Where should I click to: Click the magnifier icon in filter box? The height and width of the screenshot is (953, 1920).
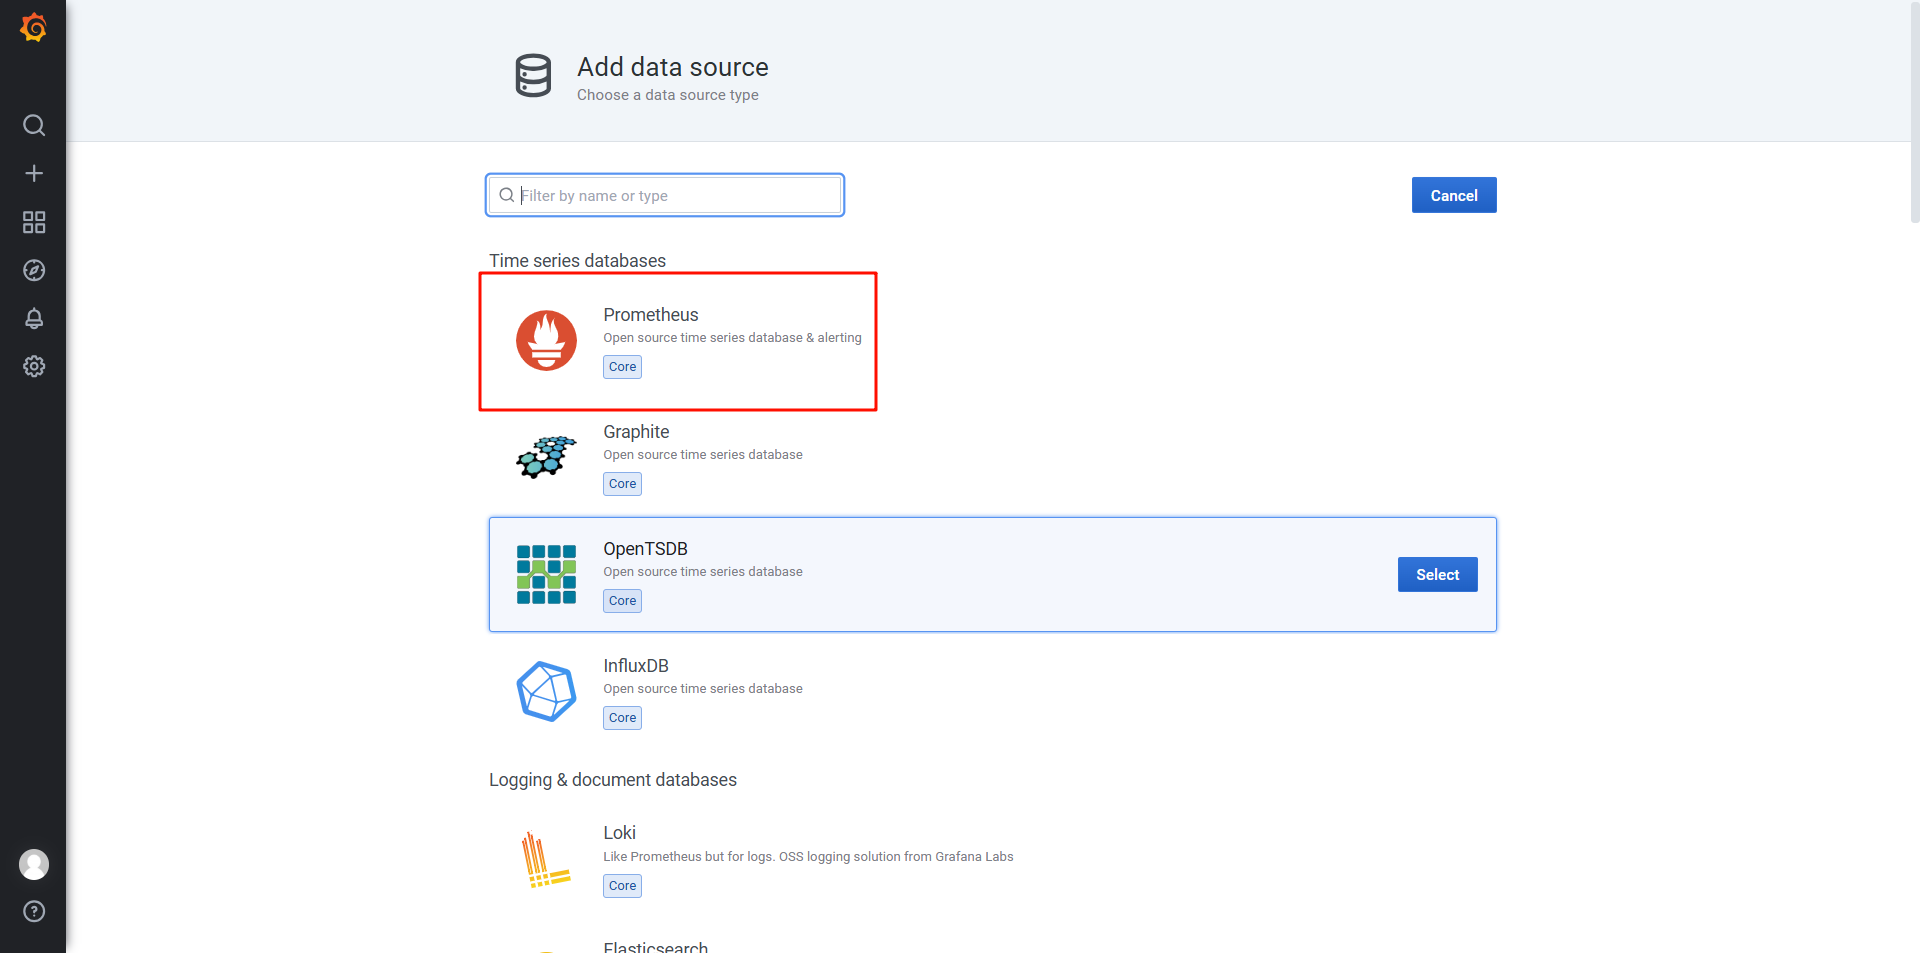click(x=507, y=195)
